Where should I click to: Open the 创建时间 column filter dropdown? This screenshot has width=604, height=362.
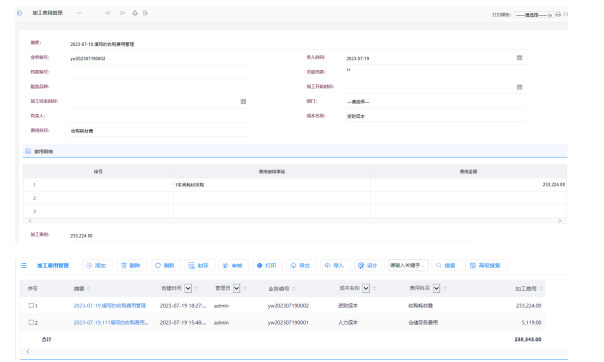[x=188, y=288]
